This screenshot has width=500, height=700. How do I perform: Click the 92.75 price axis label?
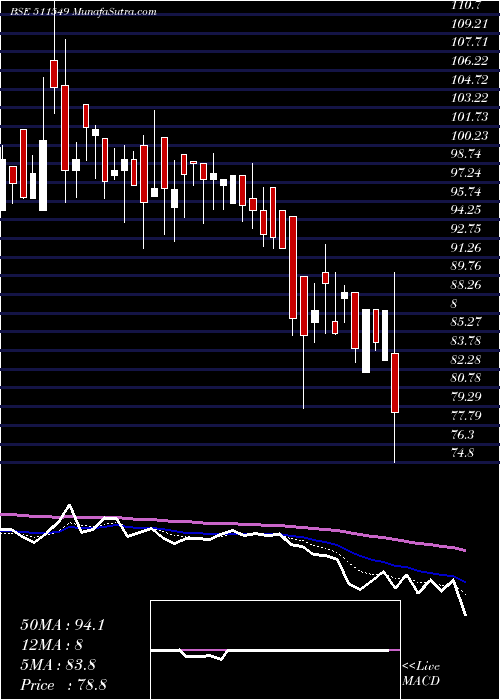[x=467, y=229]
